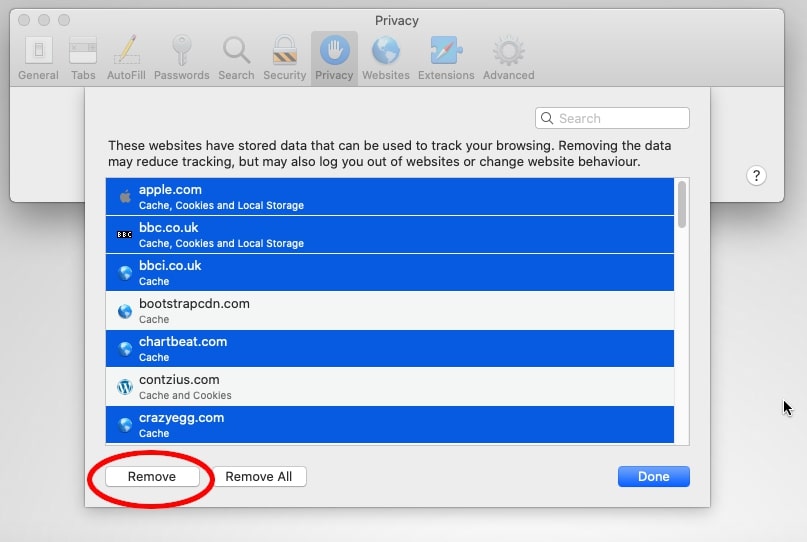Select the bootstrapcdn.com row
The height and width of the screenshot is (542, 807).
(x=390, y=311)
